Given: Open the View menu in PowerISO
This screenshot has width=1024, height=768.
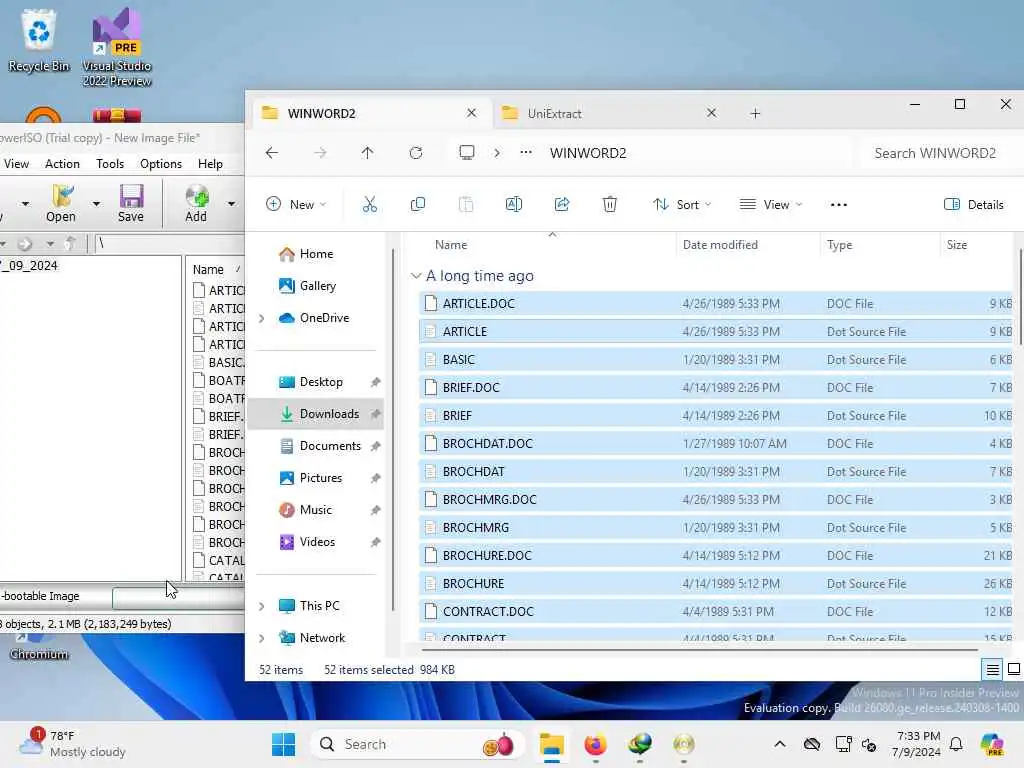Looking at the screenshot, I should pos(16,164).
